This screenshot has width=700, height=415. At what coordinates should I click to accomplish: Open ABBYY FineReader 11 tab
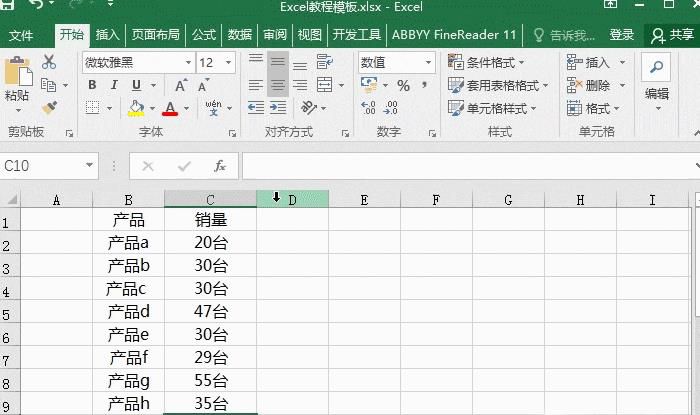(454, 35)
